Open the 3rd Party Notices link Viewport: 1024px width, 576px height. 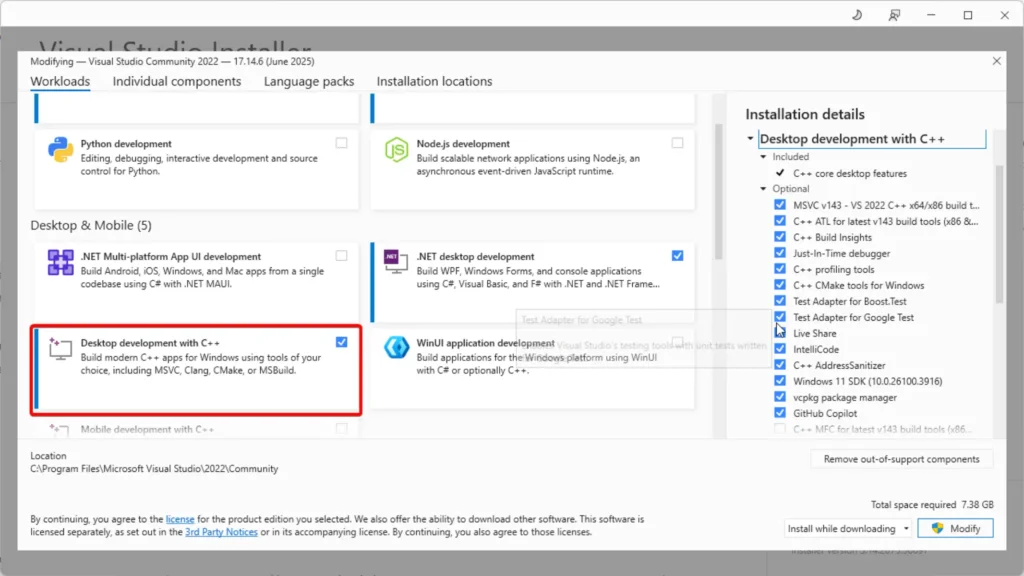pos(221,532)
